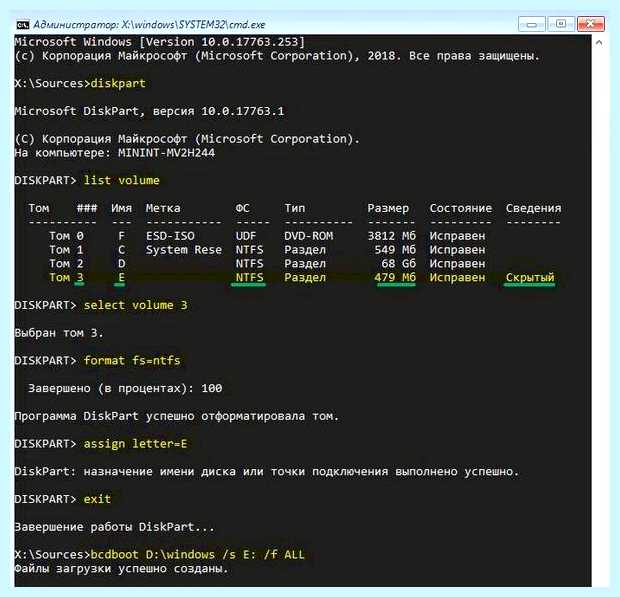
Task: Click the 'ФС' column header
Action: coord(242,208)
